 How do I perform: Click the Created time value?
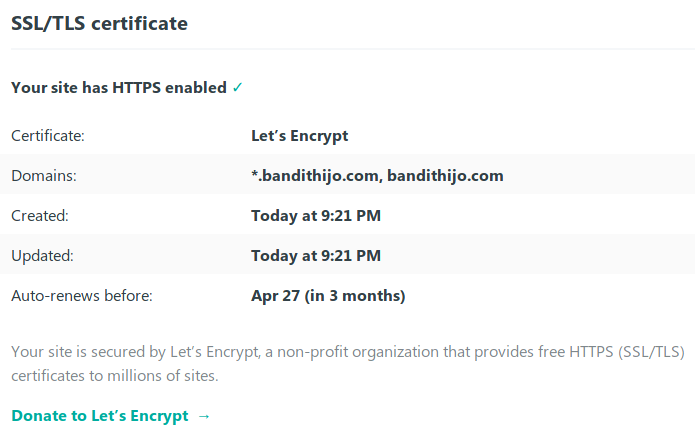316,216
